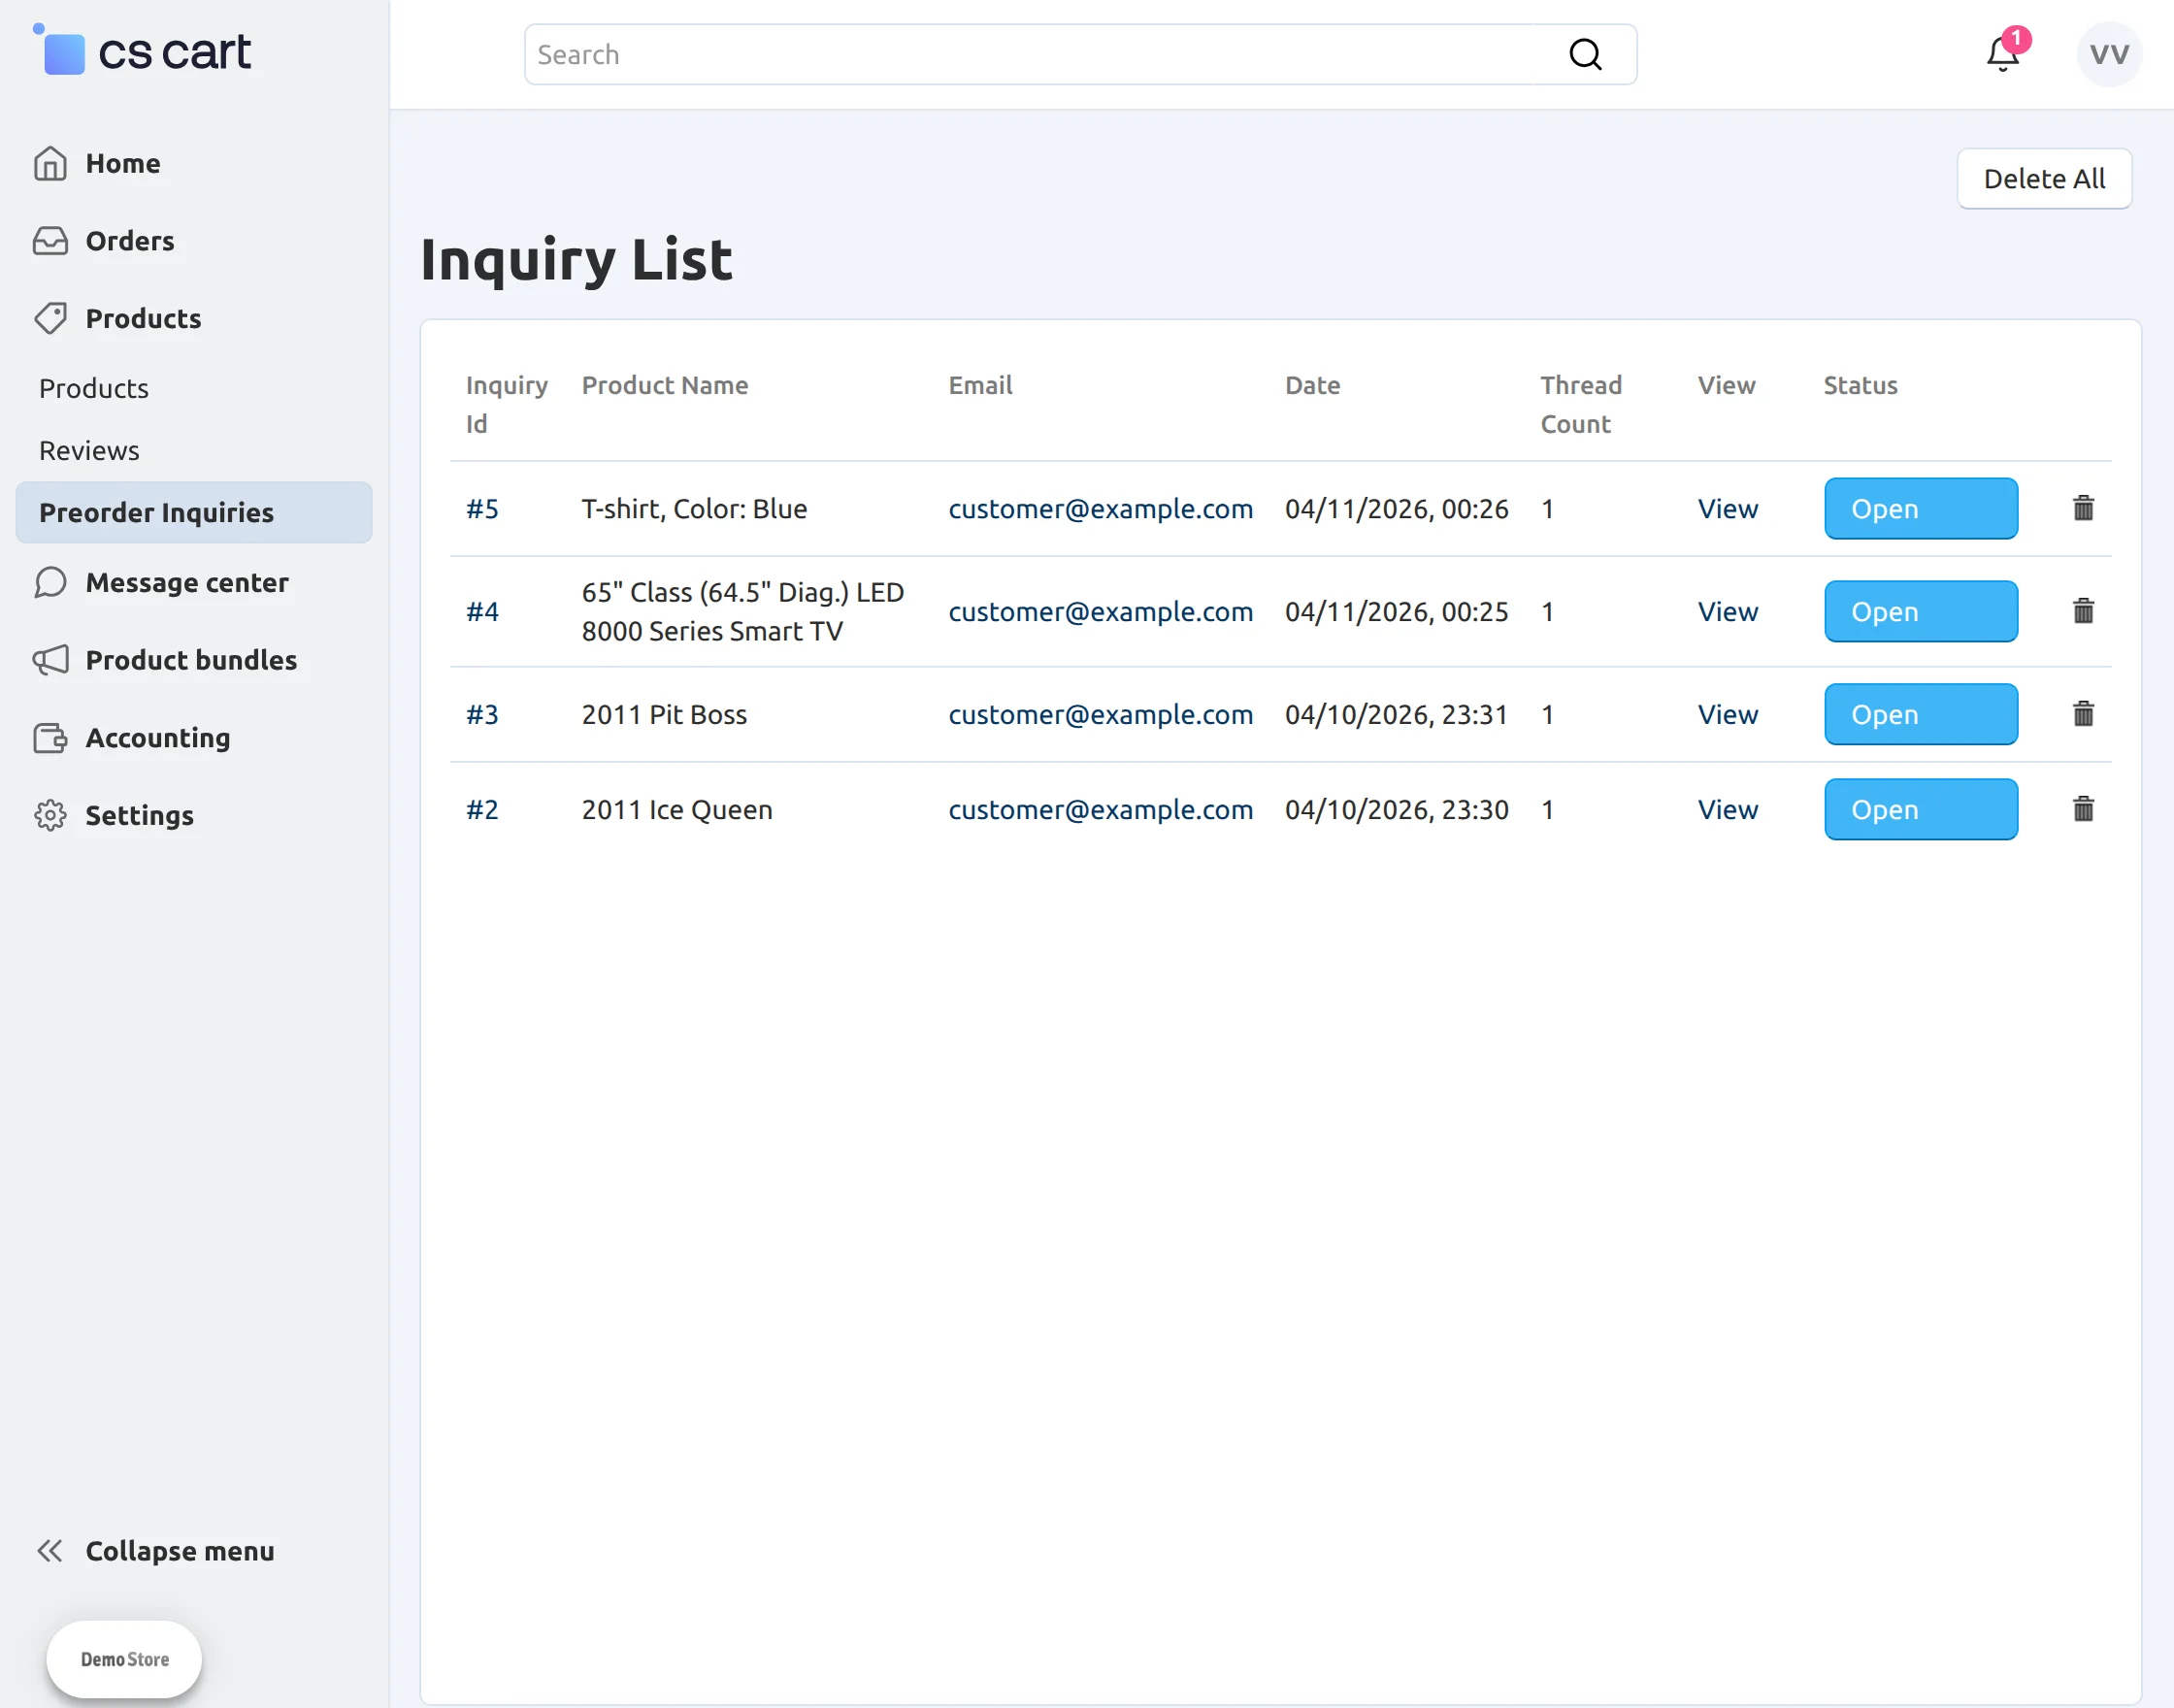Select Preorder Inquiries in the sidebar
2174x1708 pixels.
[x=156, y=512]
